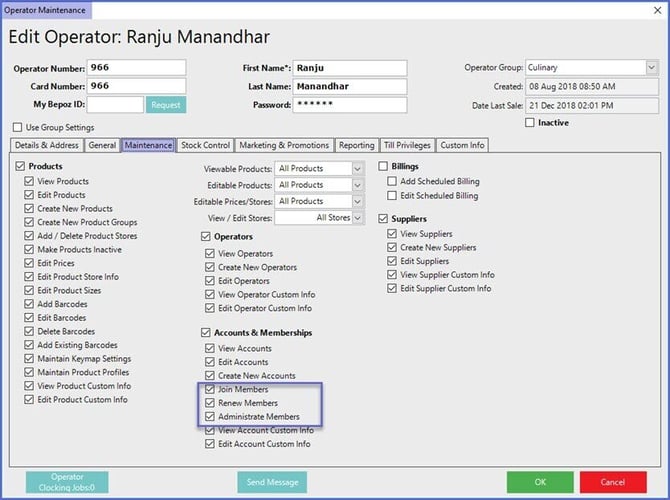Toggle the Inactive checkbox

(530, 123)
